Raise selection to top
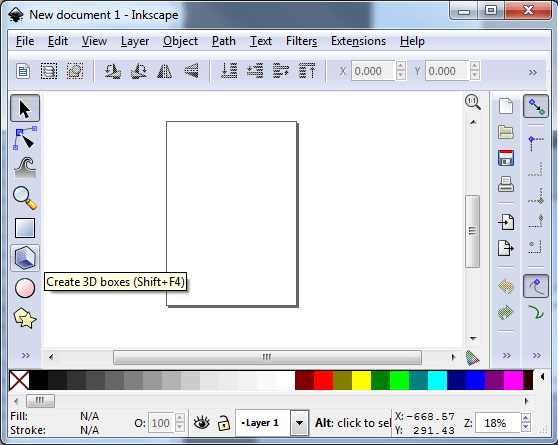 (x=307, y=71)
